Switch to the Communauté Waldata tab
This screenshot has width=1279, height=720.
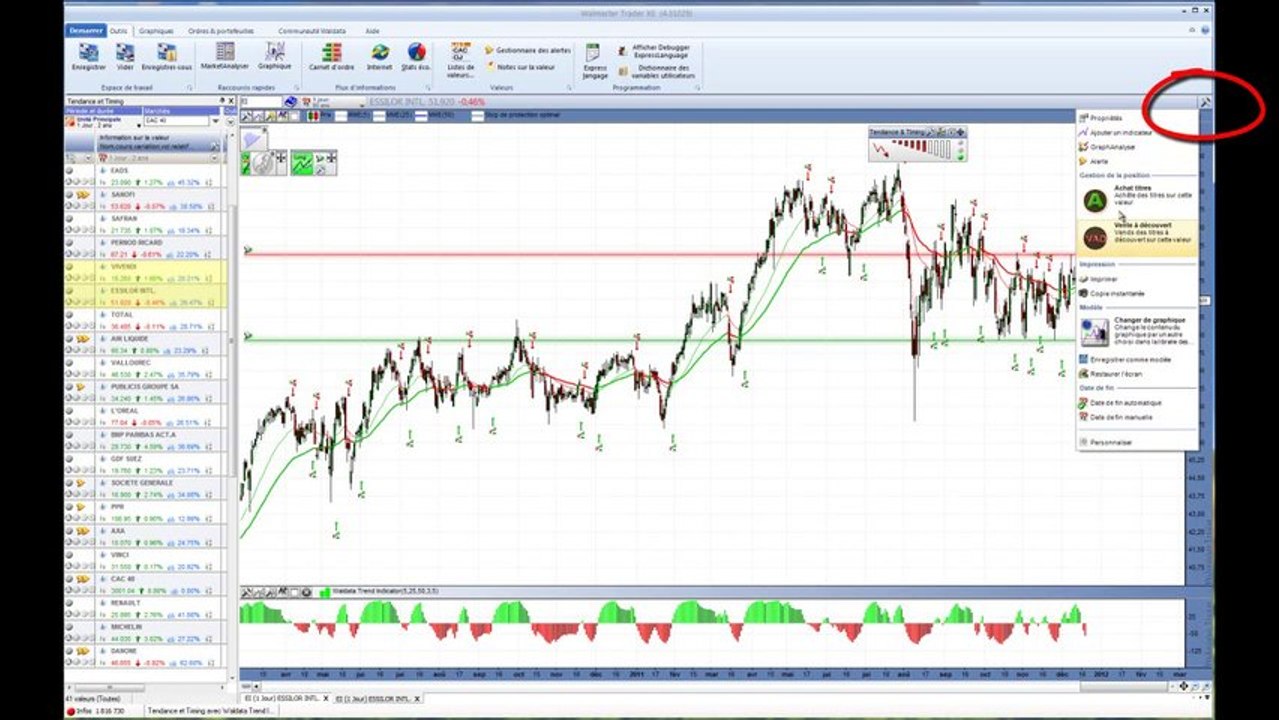(312, 31)
